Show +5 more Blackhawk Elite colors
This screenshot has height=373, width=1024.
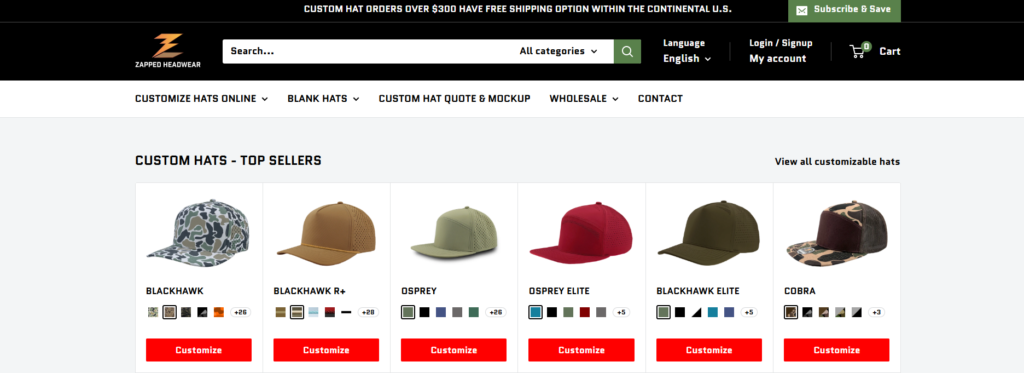click(x=748, y=312)
